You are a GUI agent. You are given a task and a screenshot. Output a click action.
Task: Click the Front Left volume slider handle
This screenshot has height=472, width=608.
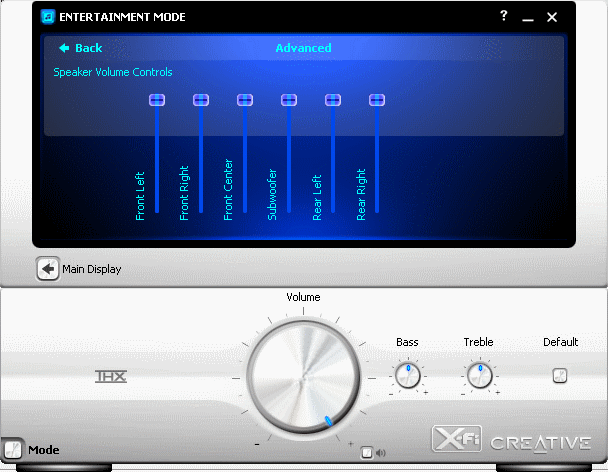[x=157, y=100]
